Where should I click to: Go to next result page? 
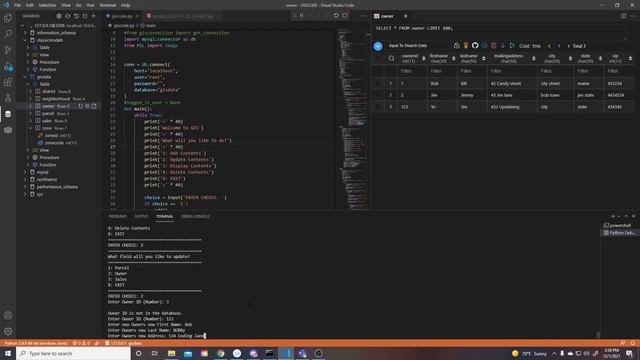tap(569, 46)
